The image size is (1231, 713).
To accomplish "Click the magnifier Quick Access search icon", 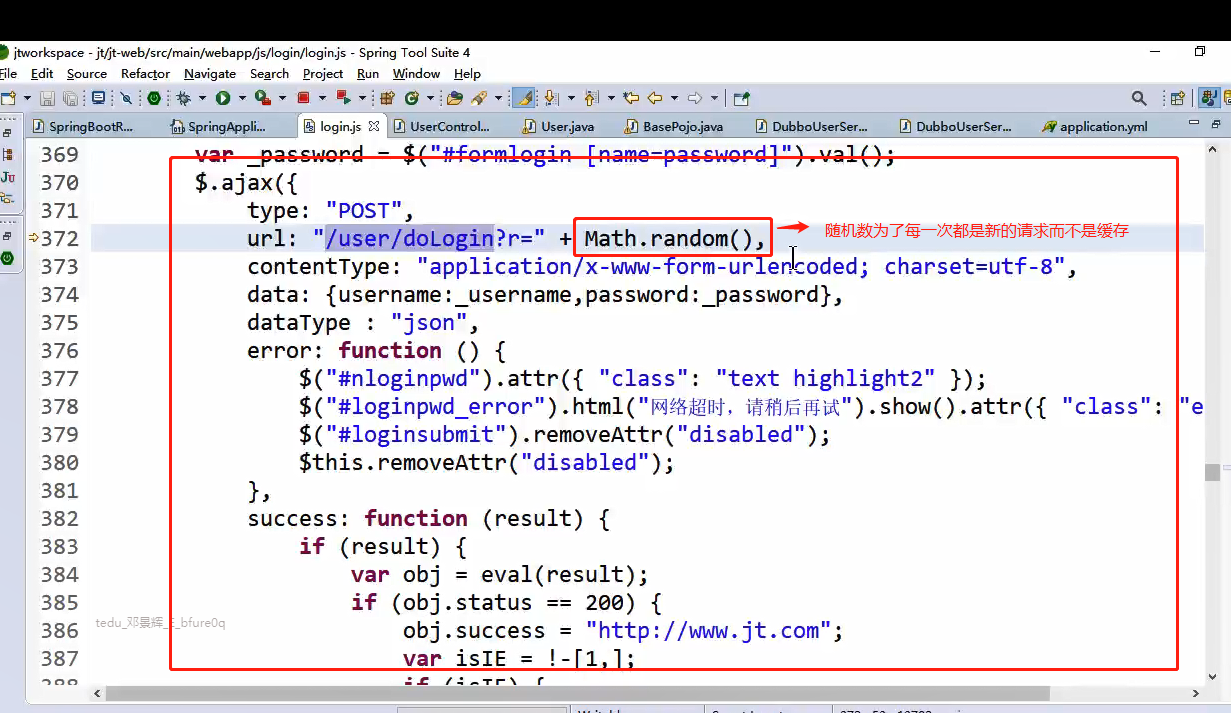I will (1139, 98).
